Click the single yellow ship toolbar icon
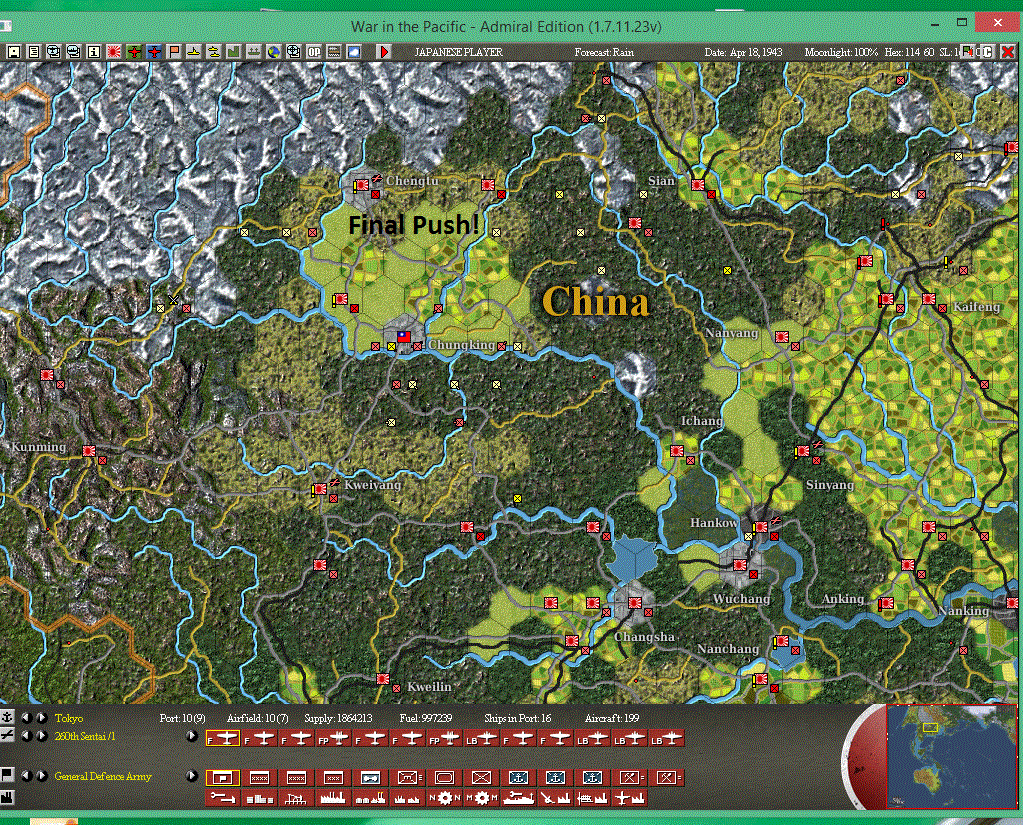This screenshot has width=1023, height=825. tap(194, 52)
